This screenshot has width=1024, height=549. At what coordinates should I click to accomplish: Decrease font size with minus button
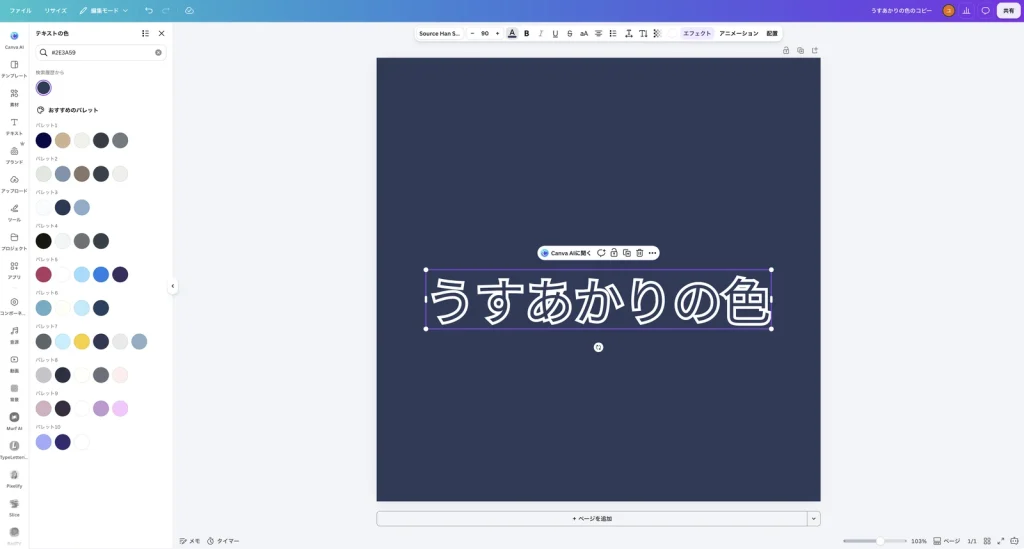coord(472,33)
